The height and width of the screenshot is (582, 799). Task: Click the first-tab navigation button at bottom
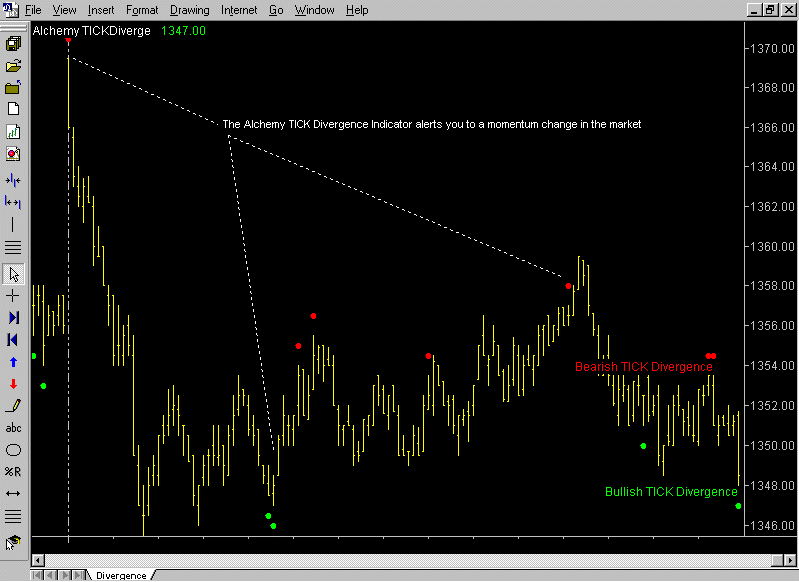37,575
